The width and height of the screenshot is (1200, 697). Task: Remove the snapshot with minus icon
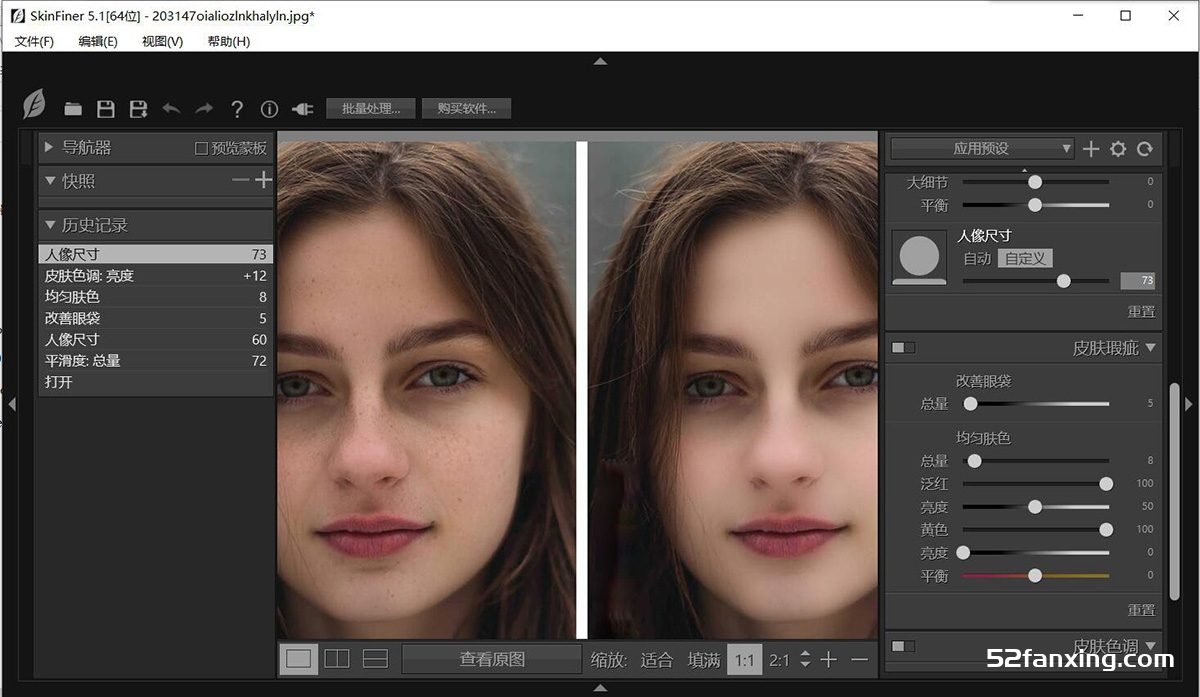(x=240, y=180)
